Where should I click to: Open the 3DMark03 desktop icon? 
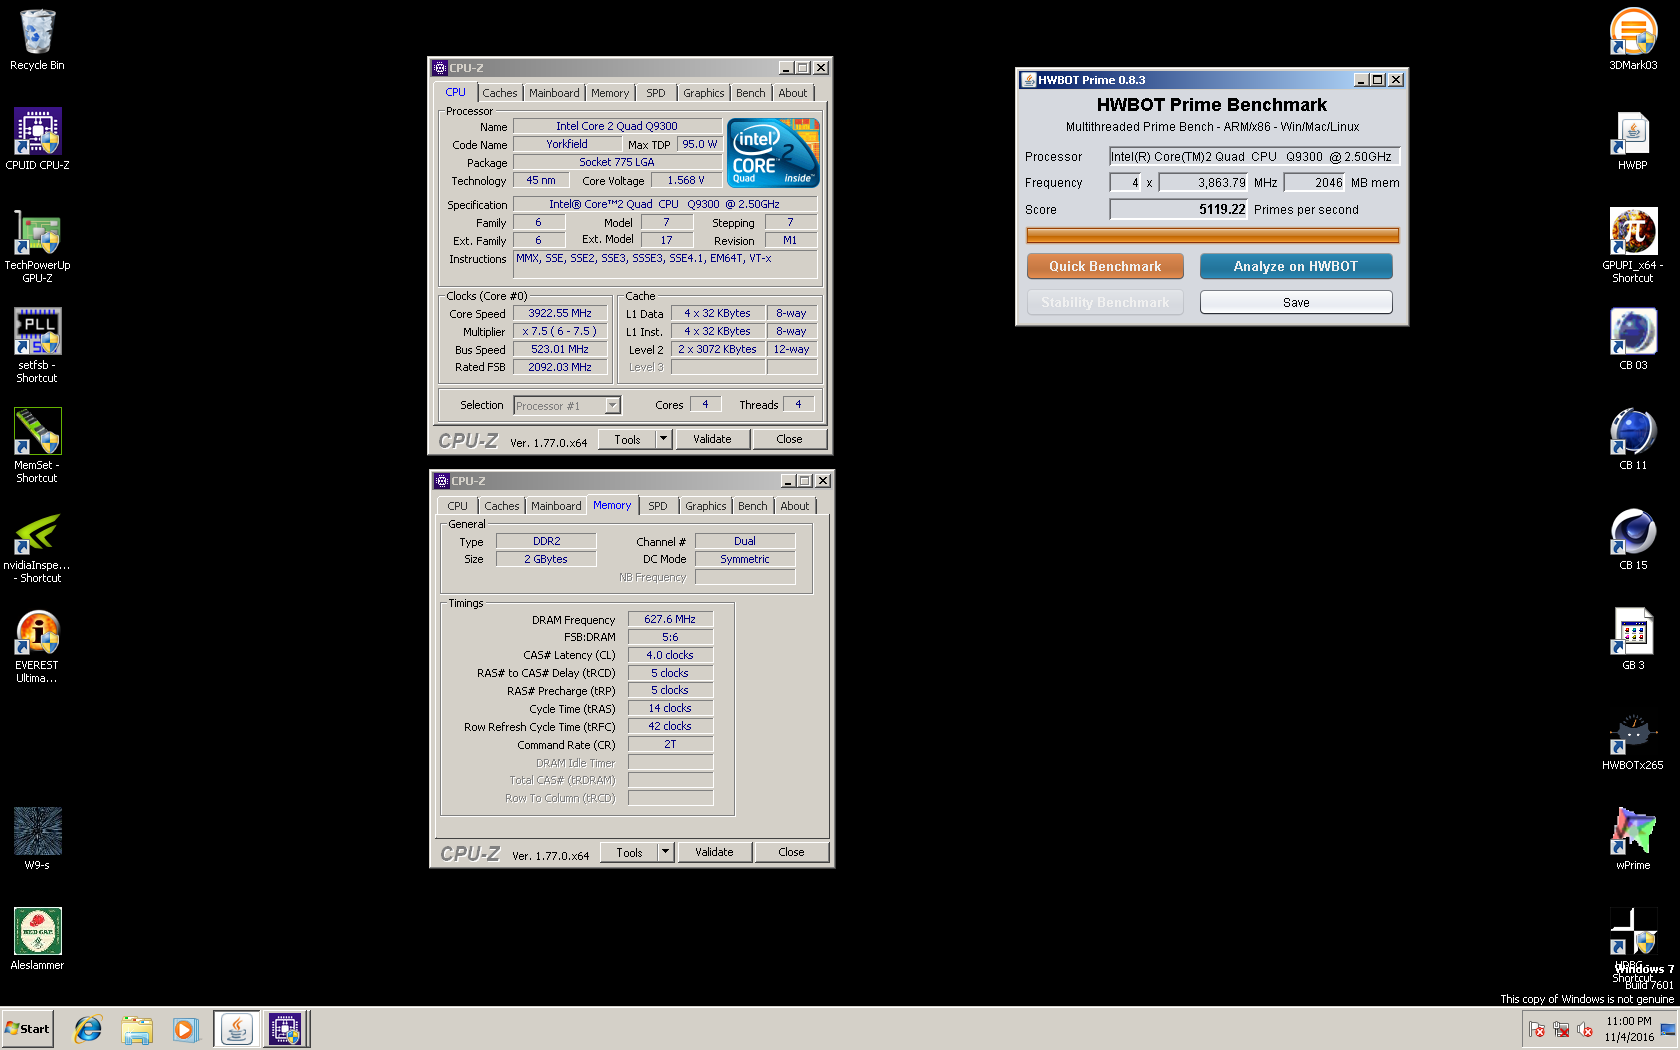coord(1633,40)
